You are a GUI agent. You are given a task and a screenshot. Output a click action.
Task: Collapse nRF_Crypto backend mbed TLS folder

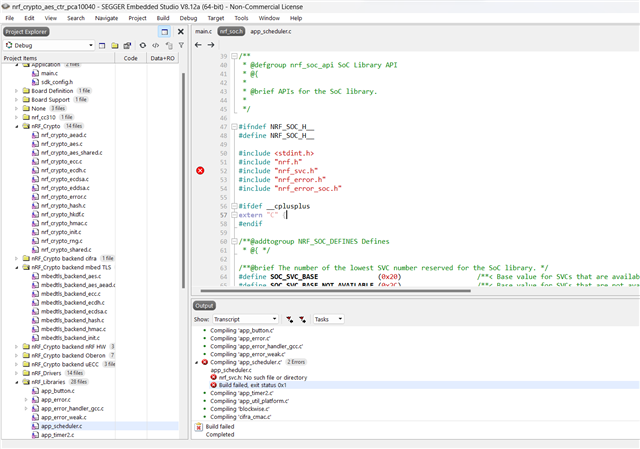tap(16, 267)
